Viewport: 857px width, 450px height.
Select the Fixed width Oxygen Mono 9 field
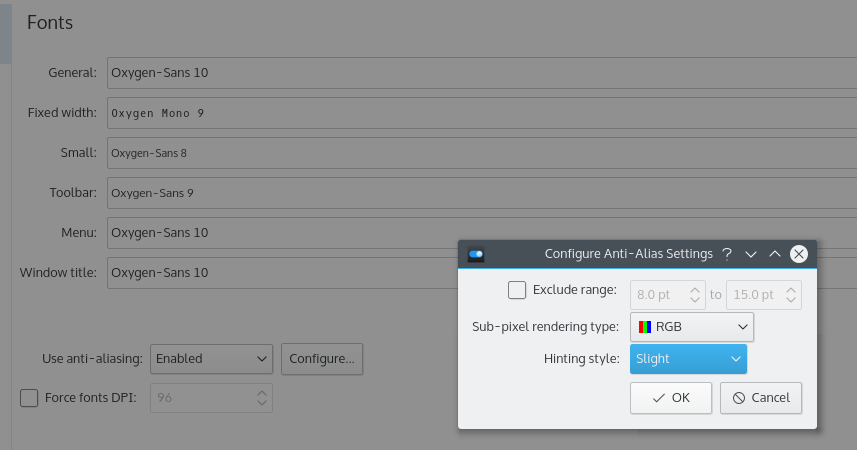tap(482, 113)
